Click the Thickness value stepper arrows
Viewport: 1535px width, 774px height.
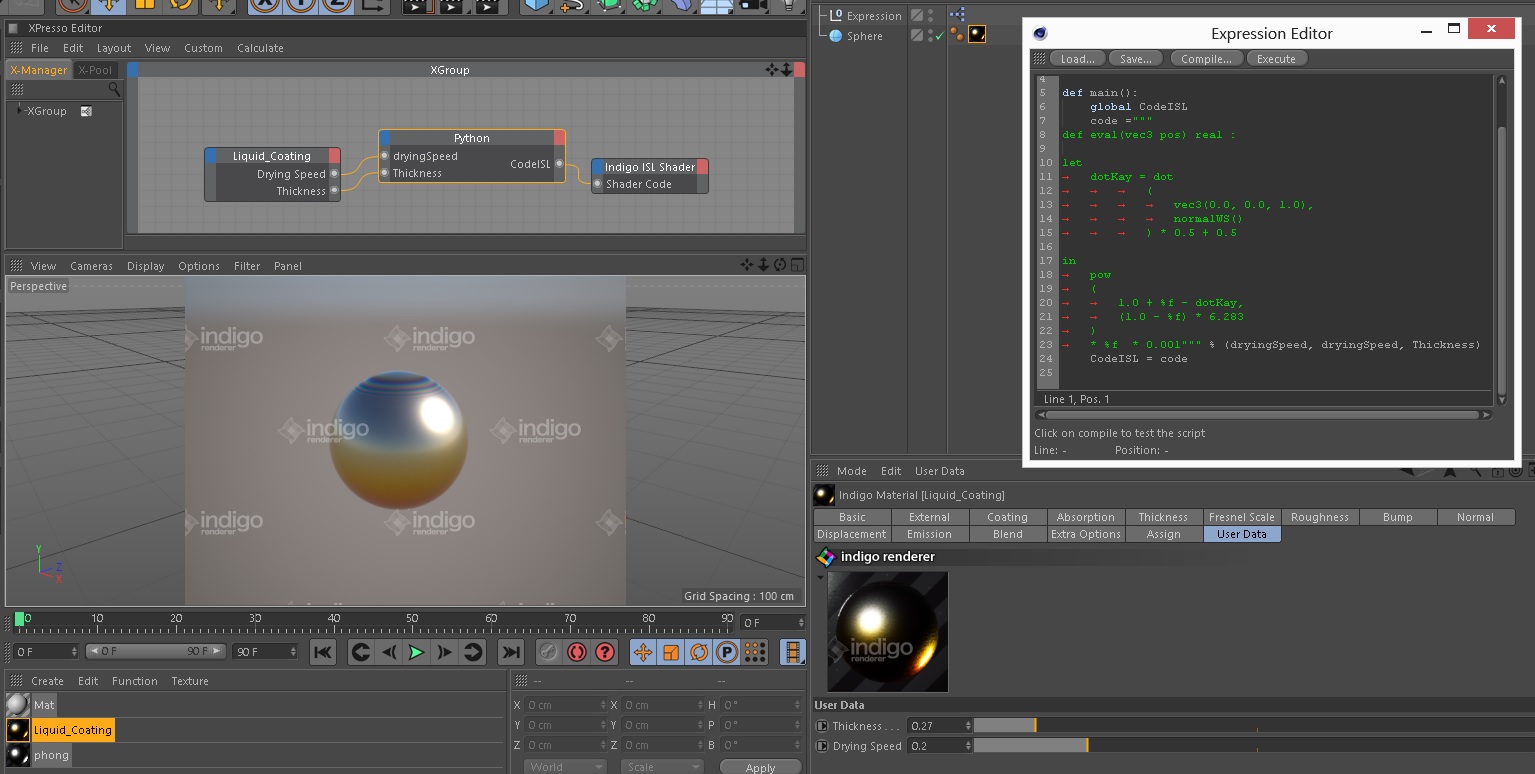[967, 726]
